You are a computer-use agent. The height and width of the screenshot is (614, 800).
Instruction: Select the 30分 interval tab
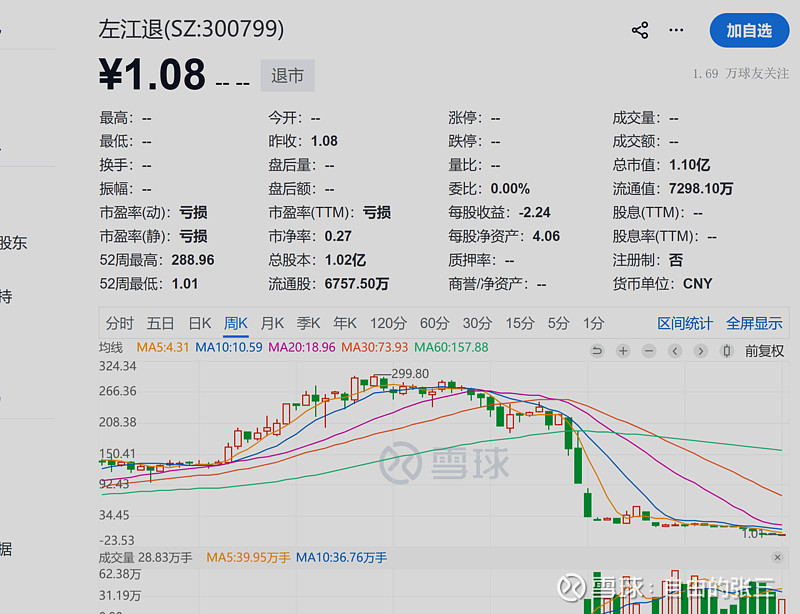pos(477,323)
